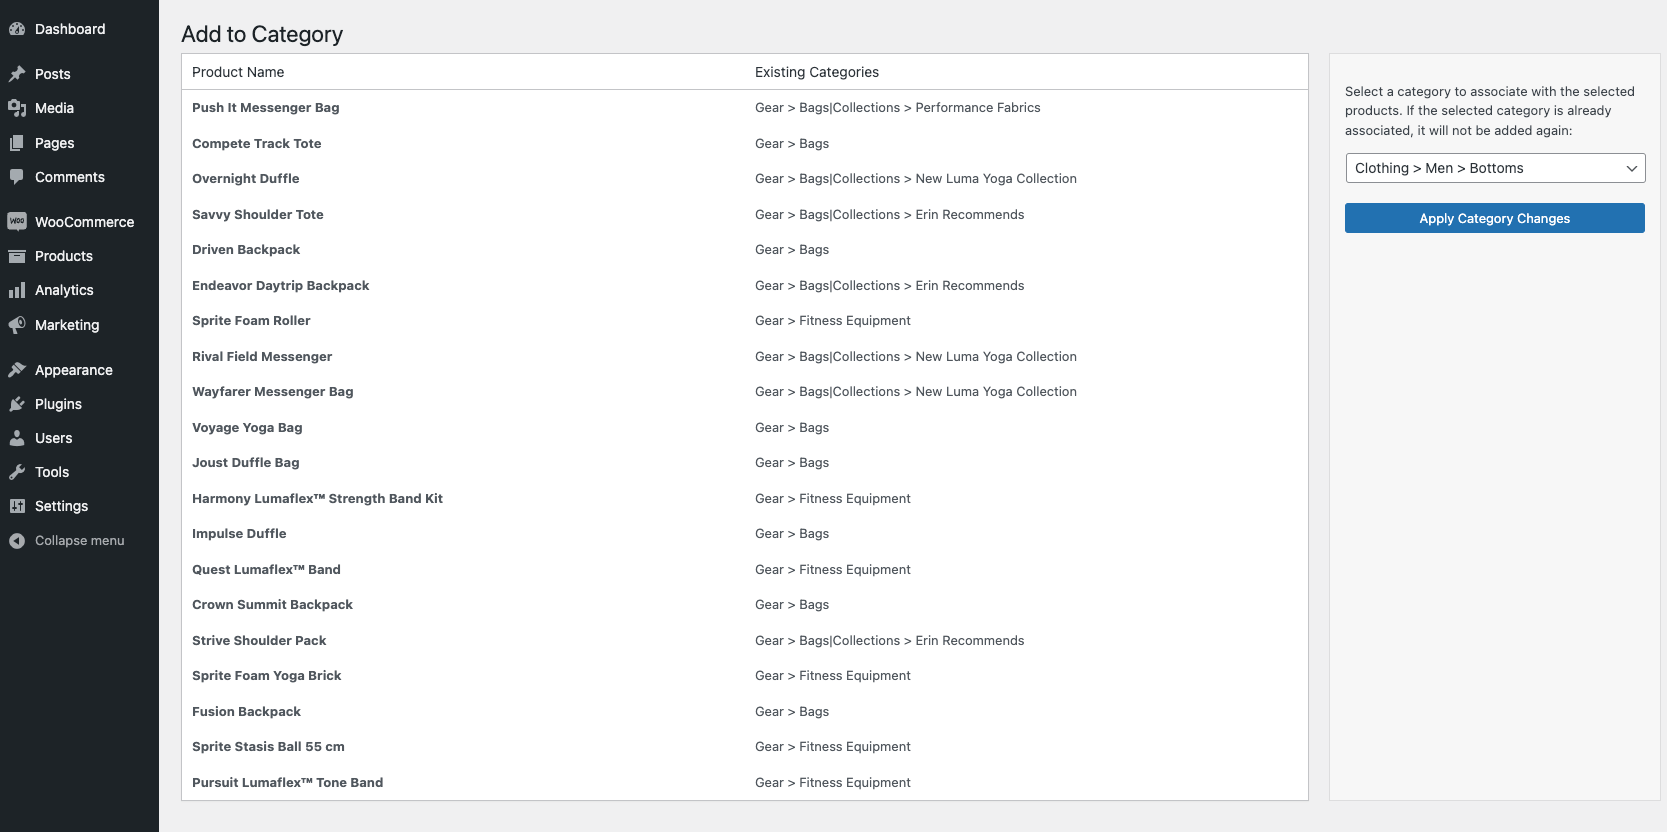Select Driven Backpack product
Image resolution: width=1667 pixels, height=832 pixels.
pyautogui.click(x=246, y=250)
